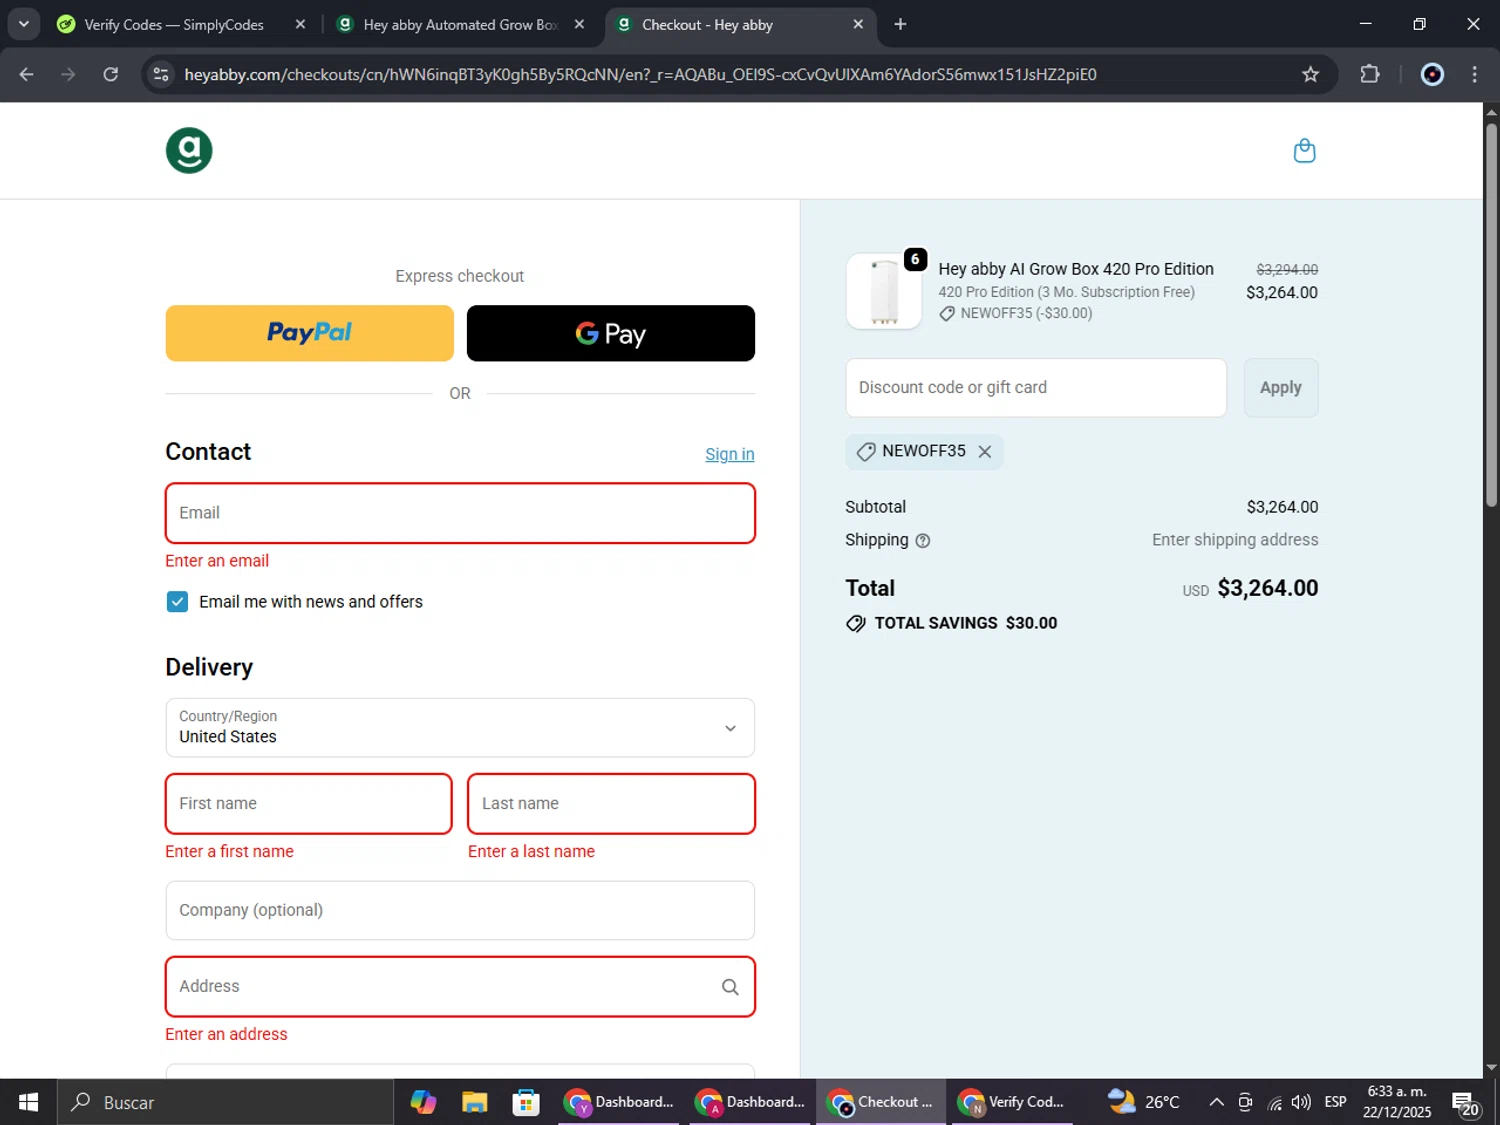Click the browser address bar URL
The width and height of the screenshot is (1500, 1125).
(640, 74)
